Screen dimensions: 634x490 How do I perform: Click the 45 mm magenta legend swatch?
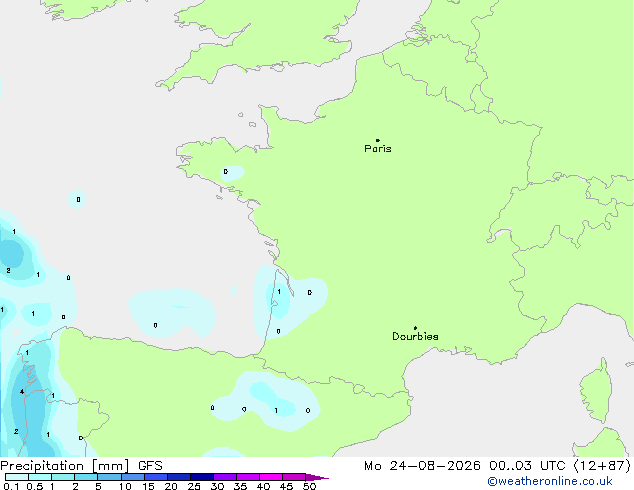pyautogui.click(x=294, y=477)
